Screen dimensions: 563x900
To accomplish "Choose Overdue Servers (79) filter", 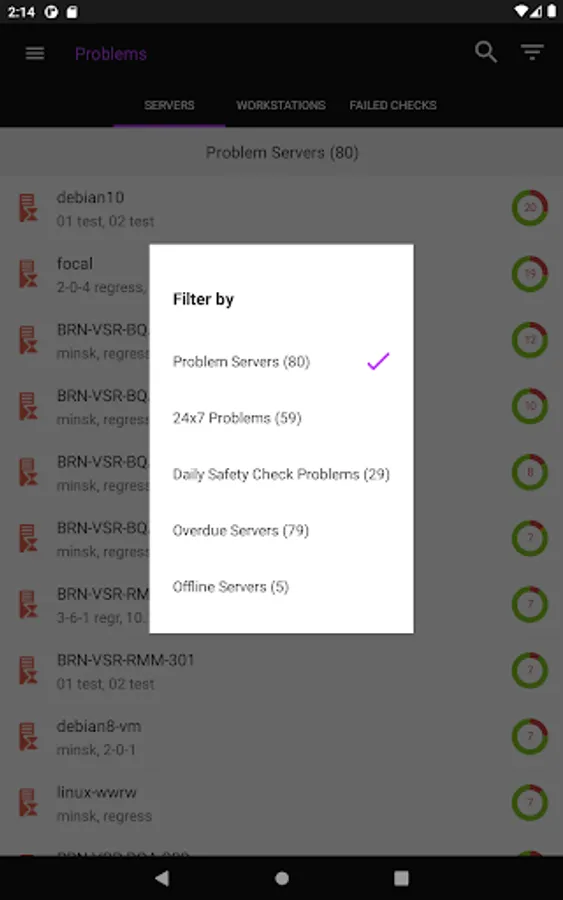I will point(281,530).
